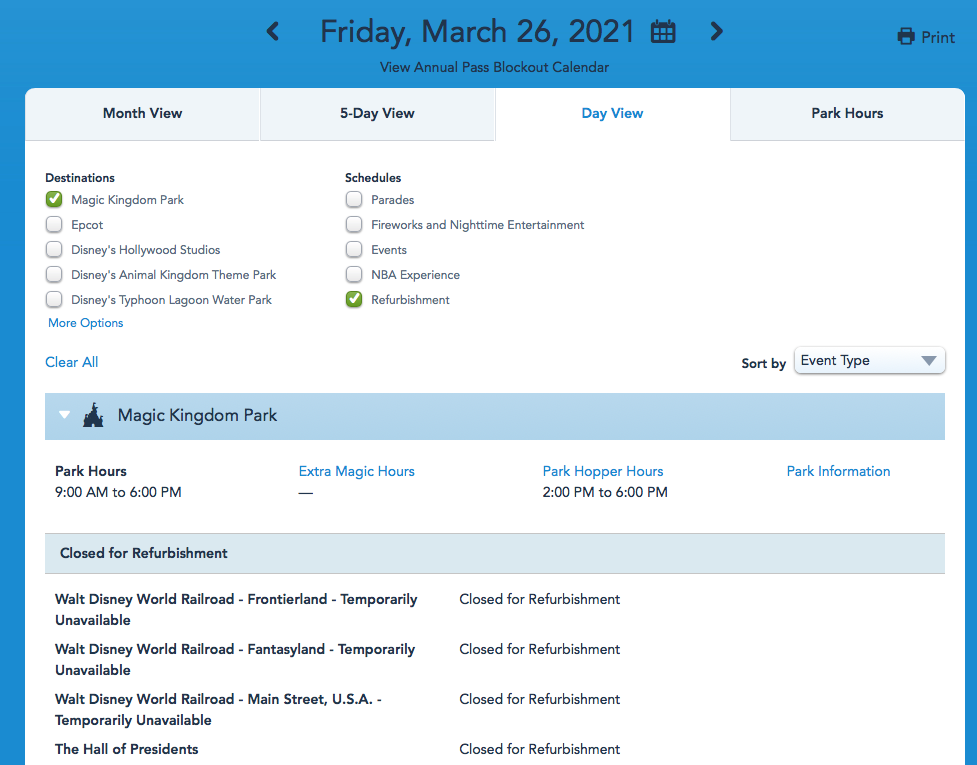Click the Print text label
Viewport: 977px width, 765px height.
(938, 37)
